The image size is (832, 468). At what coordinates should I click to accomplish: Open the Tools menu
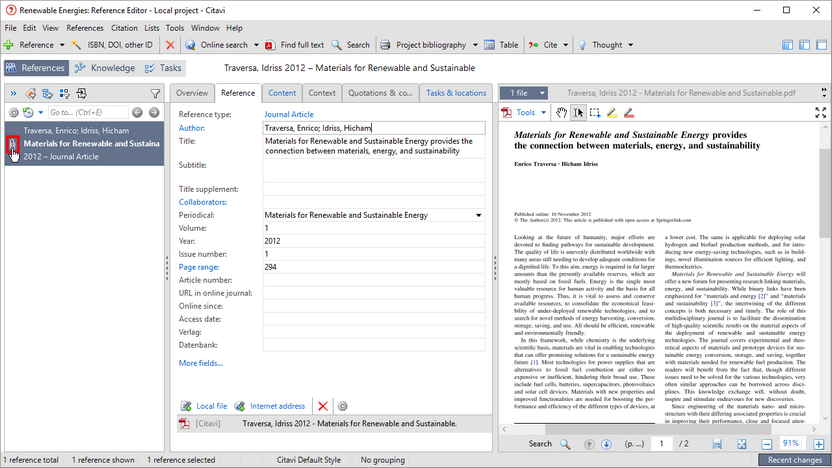[x=175, y=28]
